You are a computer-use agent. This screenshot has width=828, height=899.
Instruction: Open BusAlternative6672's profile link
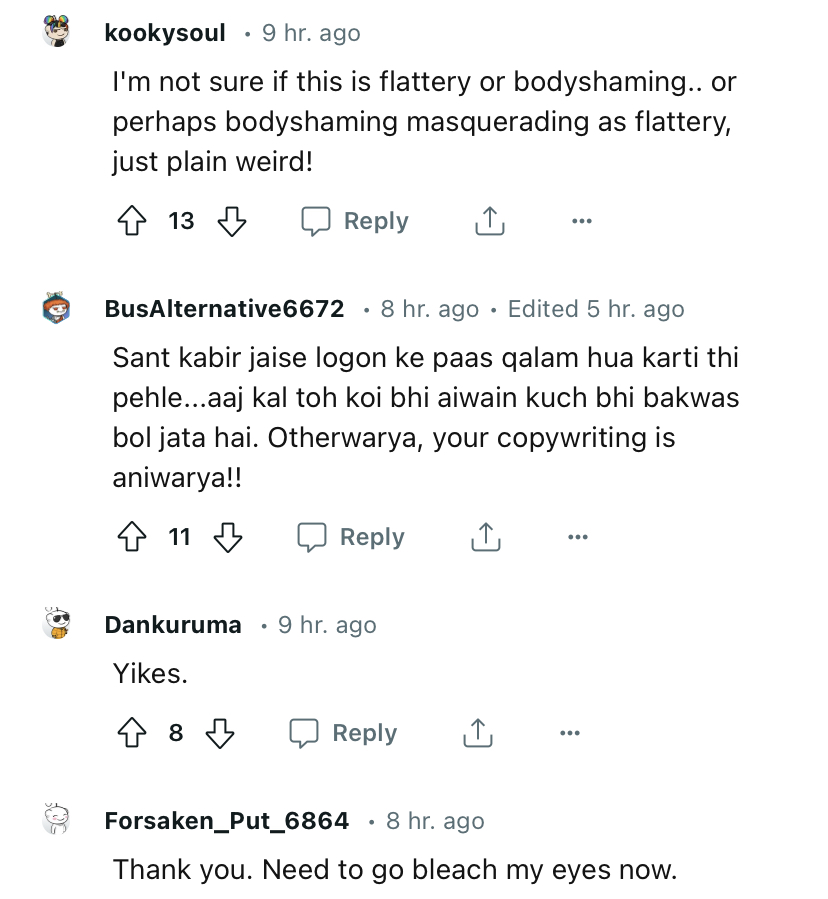224,309
